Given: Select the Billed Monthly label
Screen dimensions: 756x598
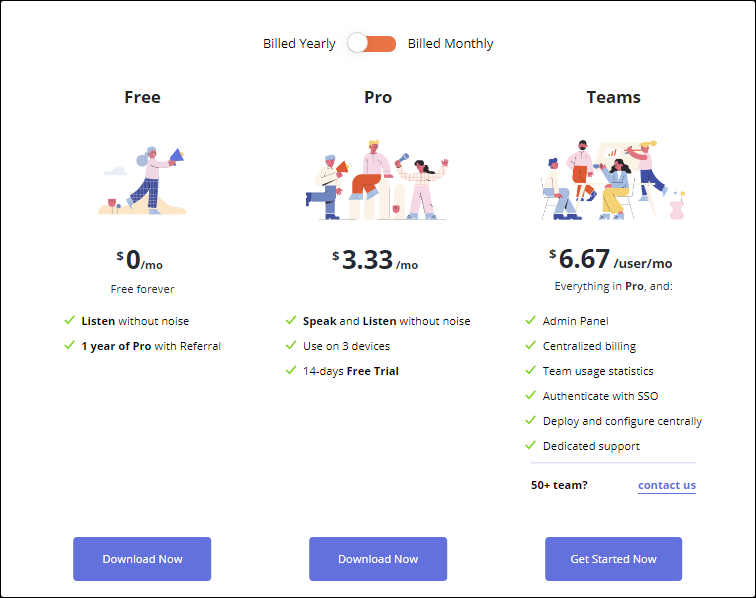Looking at the screenshot, I should pyautogui.click(x=450, y=44).
